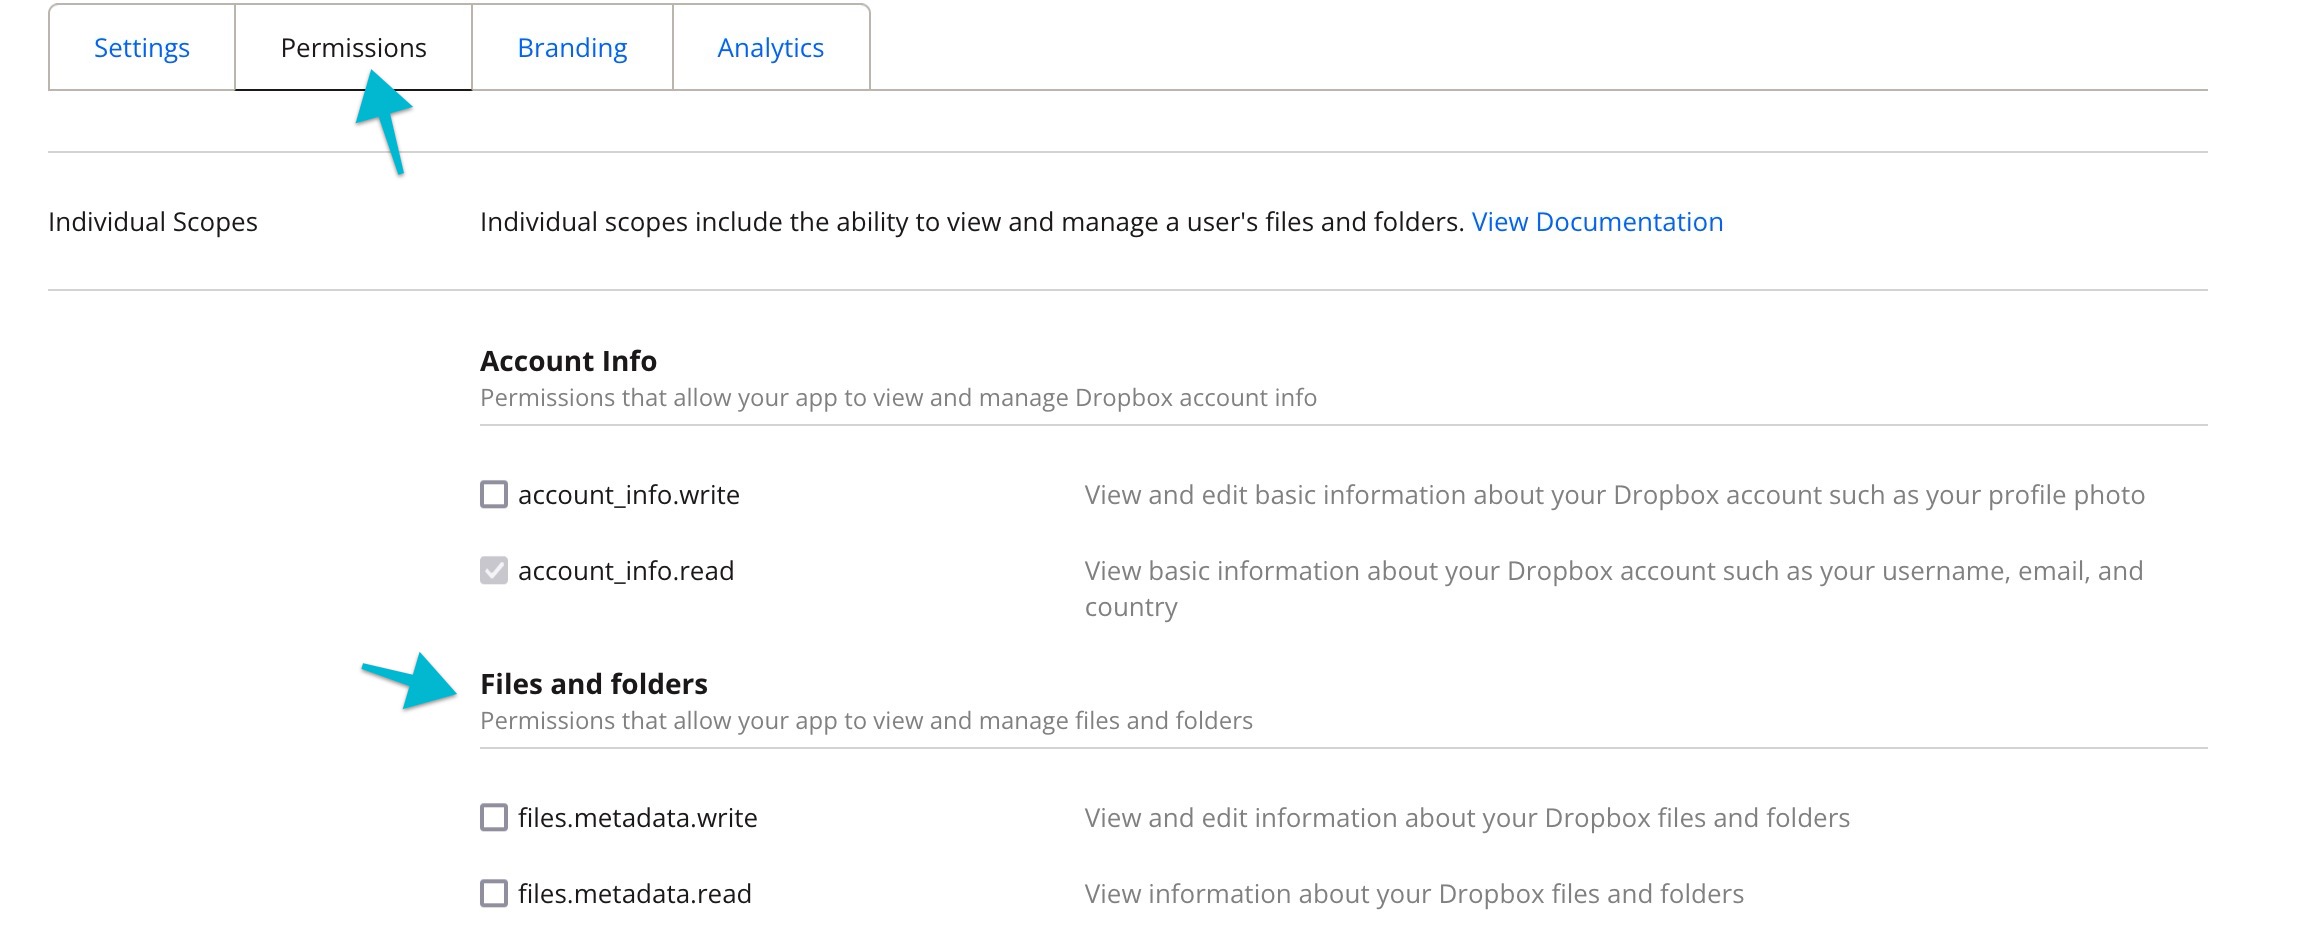Viewport: 2308px width, 928px height.
Task: Click description 'View and edit information about your Dropbox files'
Action: (1467, 817)
